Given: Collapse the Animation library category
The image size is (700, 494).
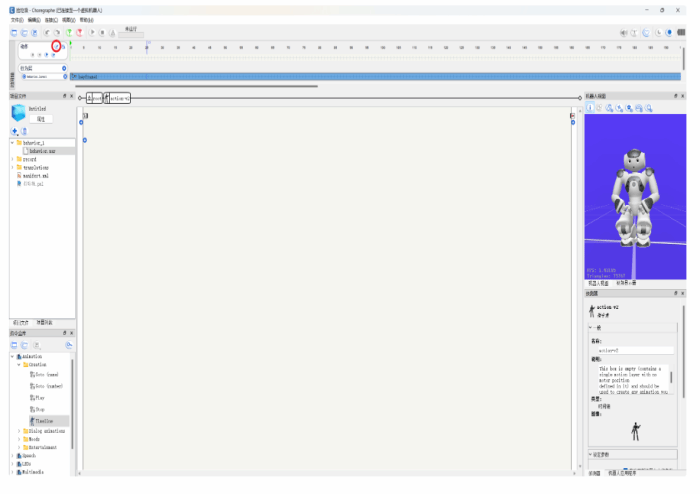Looking at the screenshot, I should pyautogui.click(x=13, y=356).
